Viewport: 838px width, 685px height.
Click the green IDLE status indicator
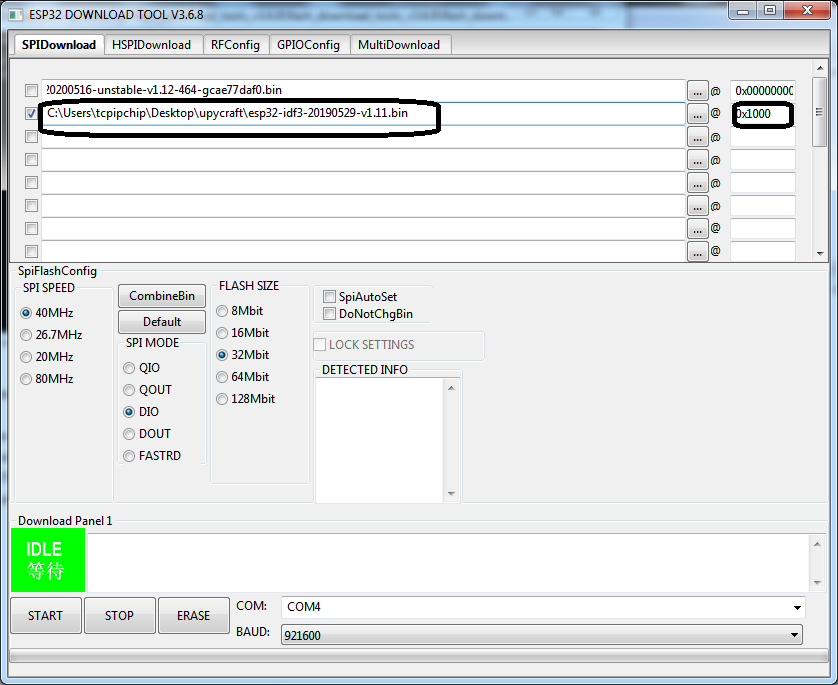48,560
